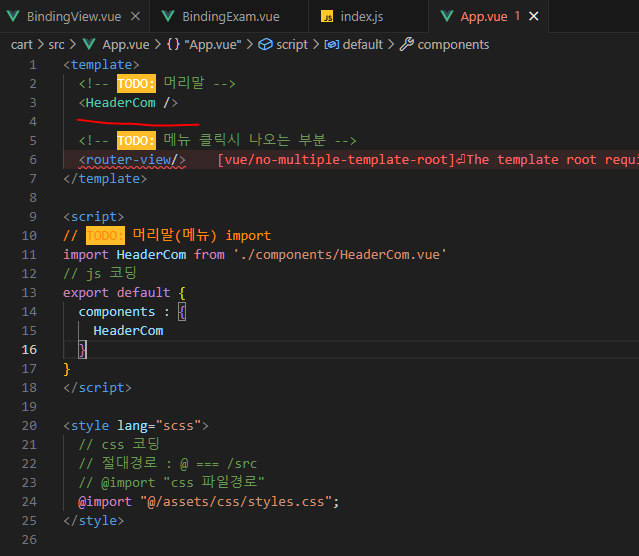Click the error count badge on App.vue tab
639x556 pixels.
coord(517,16)
